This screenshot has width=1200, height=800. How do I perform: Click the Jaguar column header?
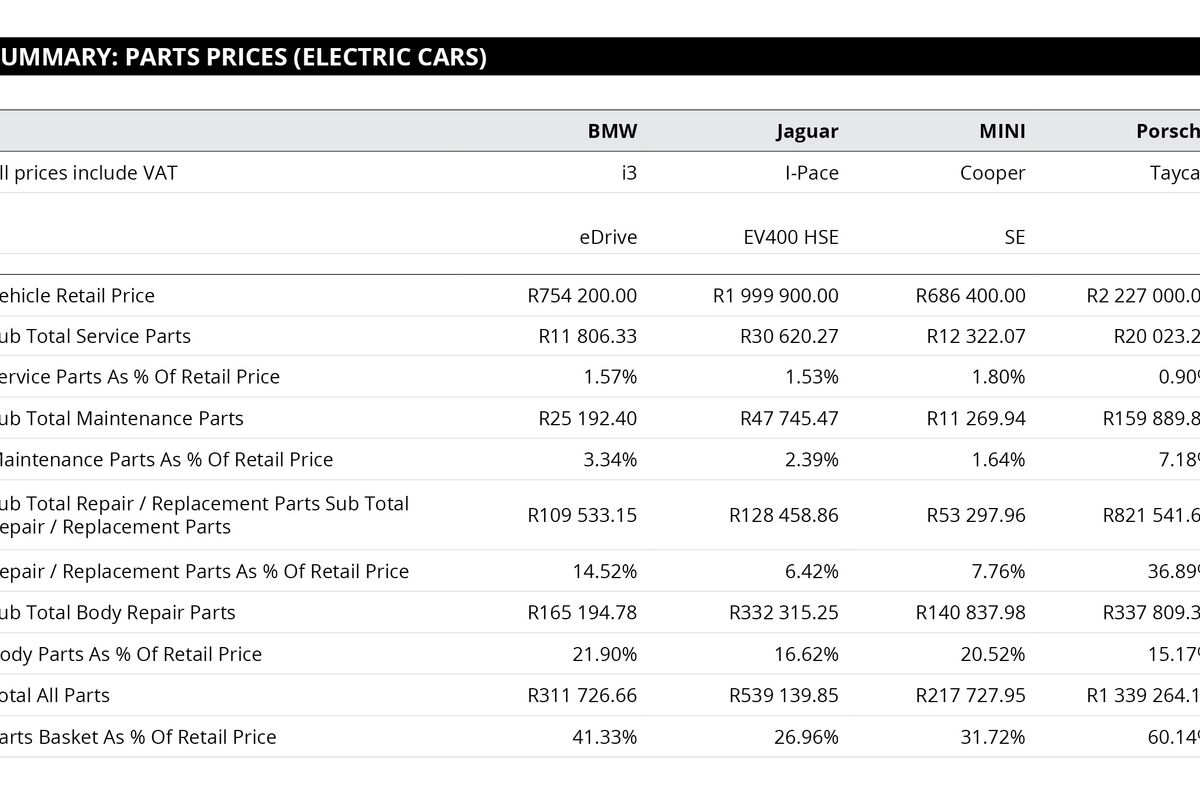coord(807,131)
